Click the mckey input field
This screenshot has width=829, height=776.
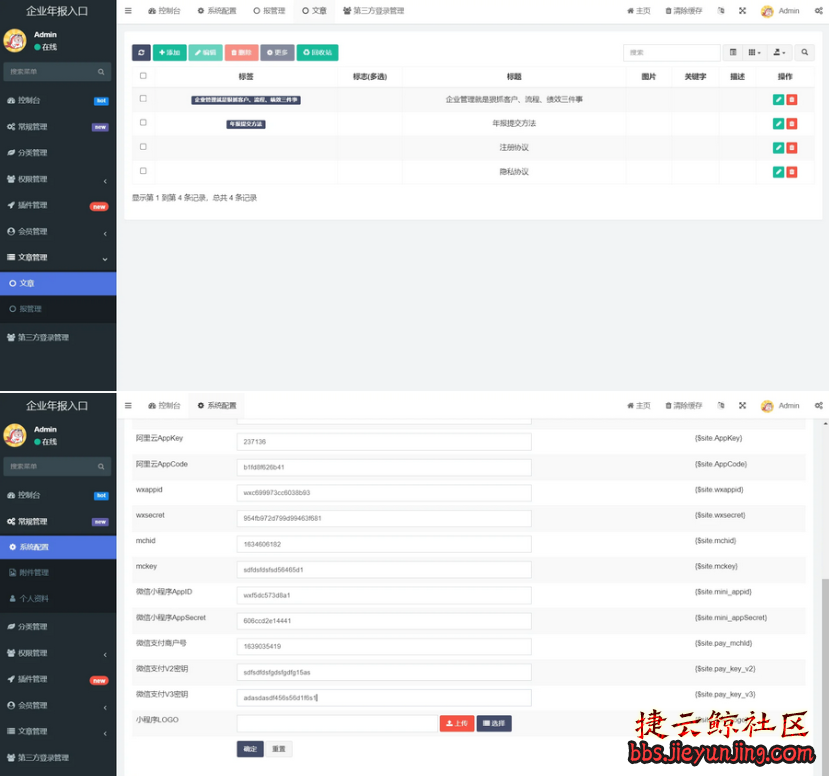pos(384,569)
